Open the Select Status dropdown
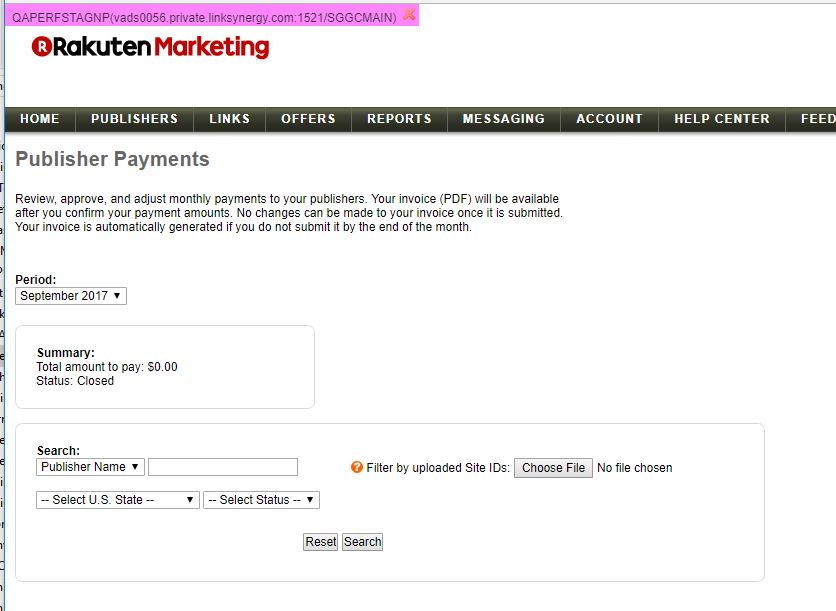836x611 pixels. point(261,500)
